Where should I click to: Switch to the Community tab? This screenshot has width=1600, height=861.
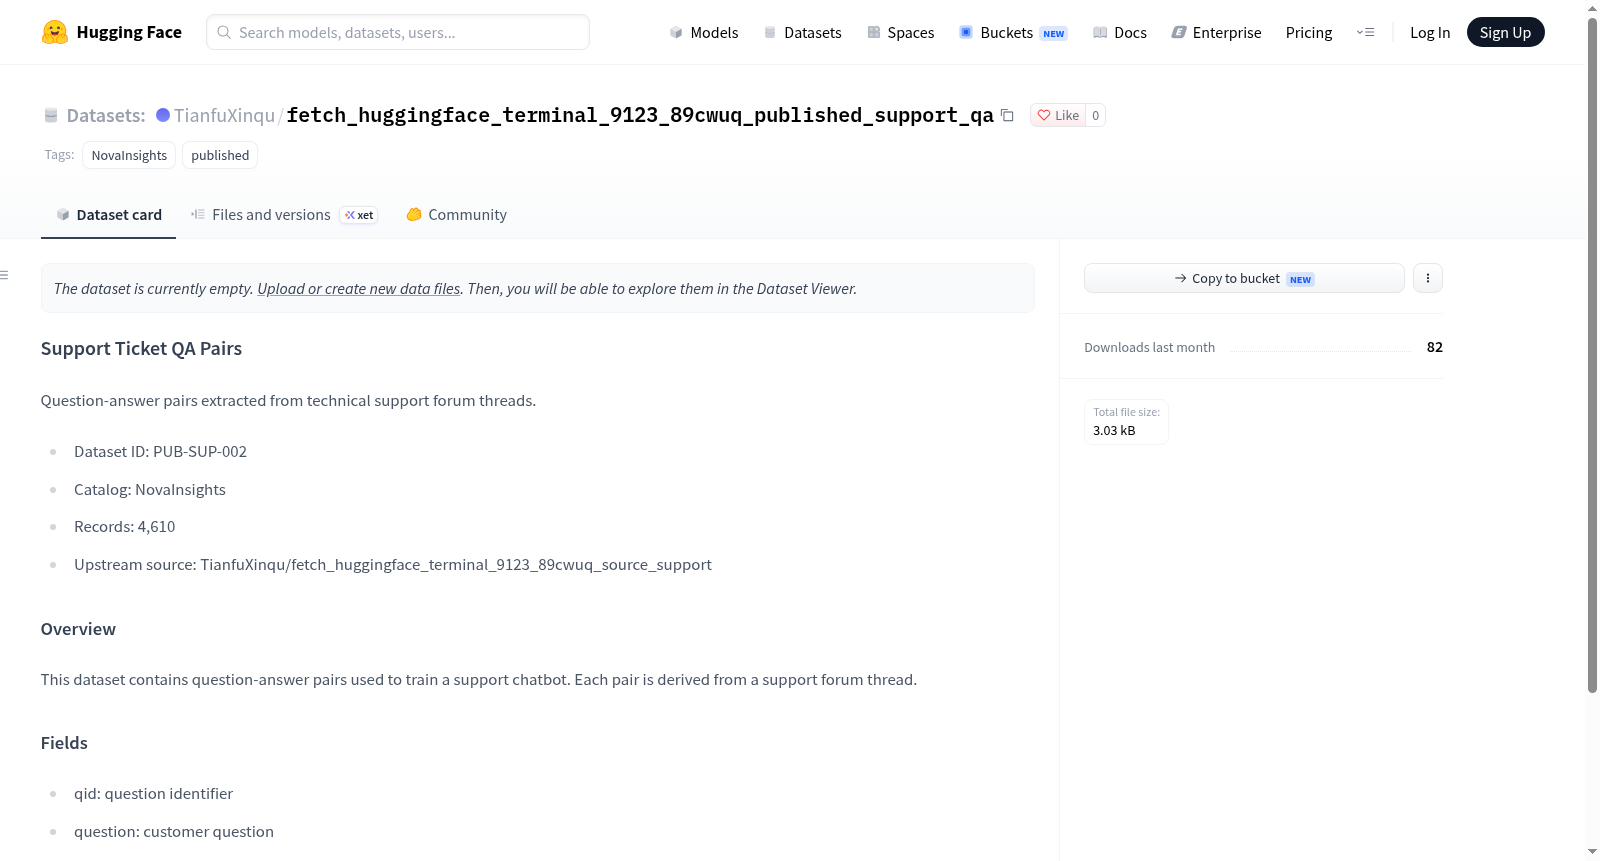456,214
